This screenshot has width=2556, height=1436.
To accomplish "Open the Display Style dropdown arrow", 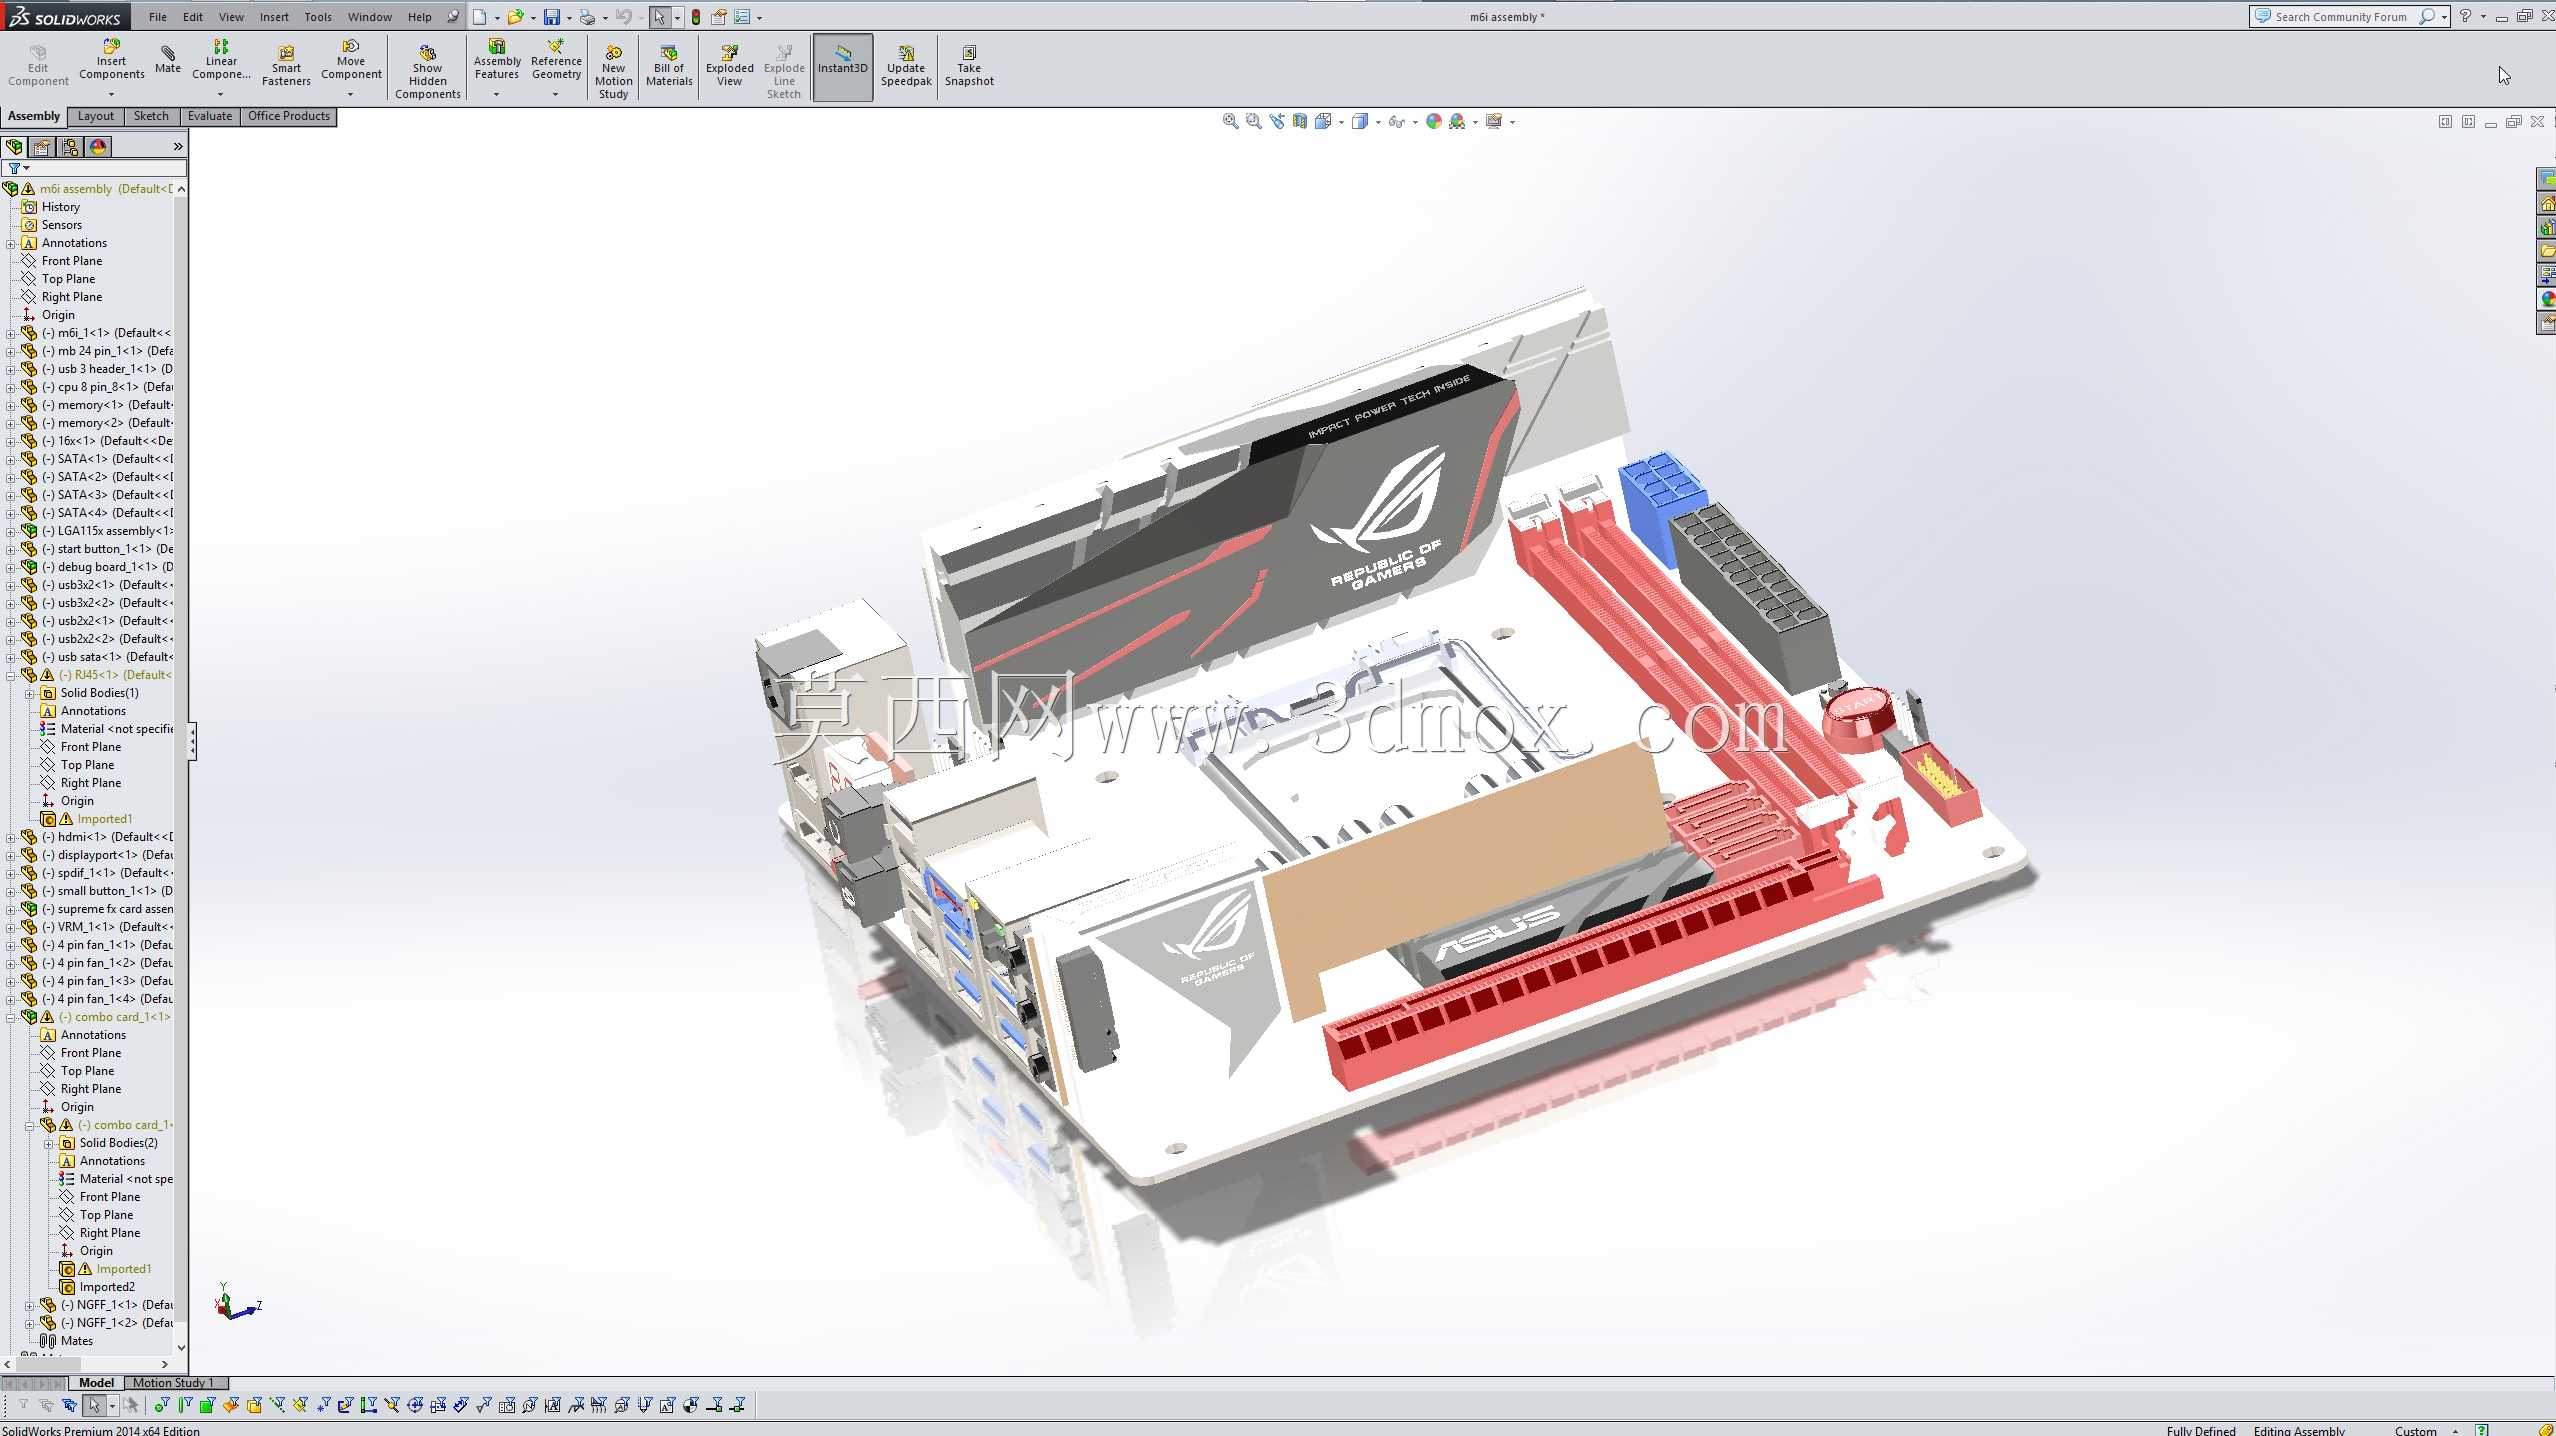I will click(1378, 122).
